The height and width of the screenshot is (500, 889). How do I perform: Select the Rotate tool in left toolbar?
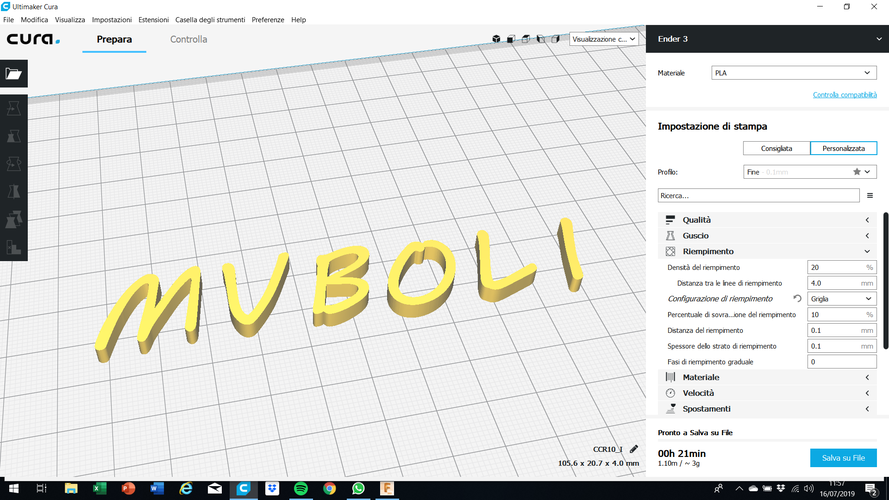click(14, 164)
